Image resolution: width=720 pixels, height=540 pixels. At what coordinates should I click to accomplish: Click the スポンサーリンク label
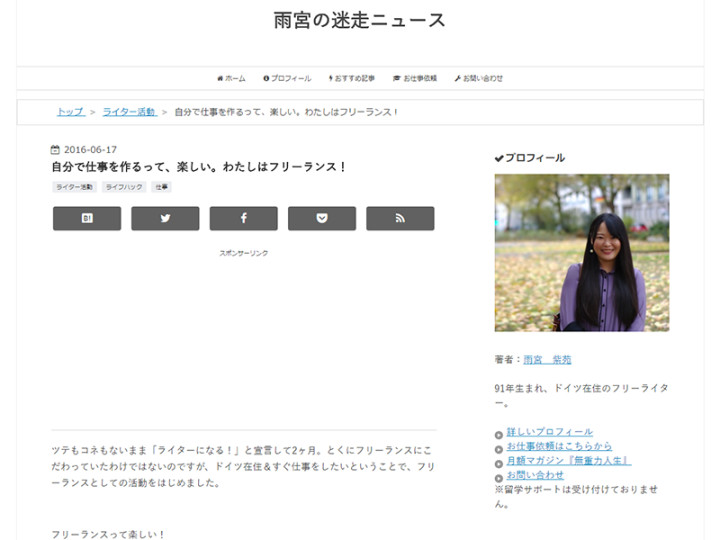click(x=243, y=253)
